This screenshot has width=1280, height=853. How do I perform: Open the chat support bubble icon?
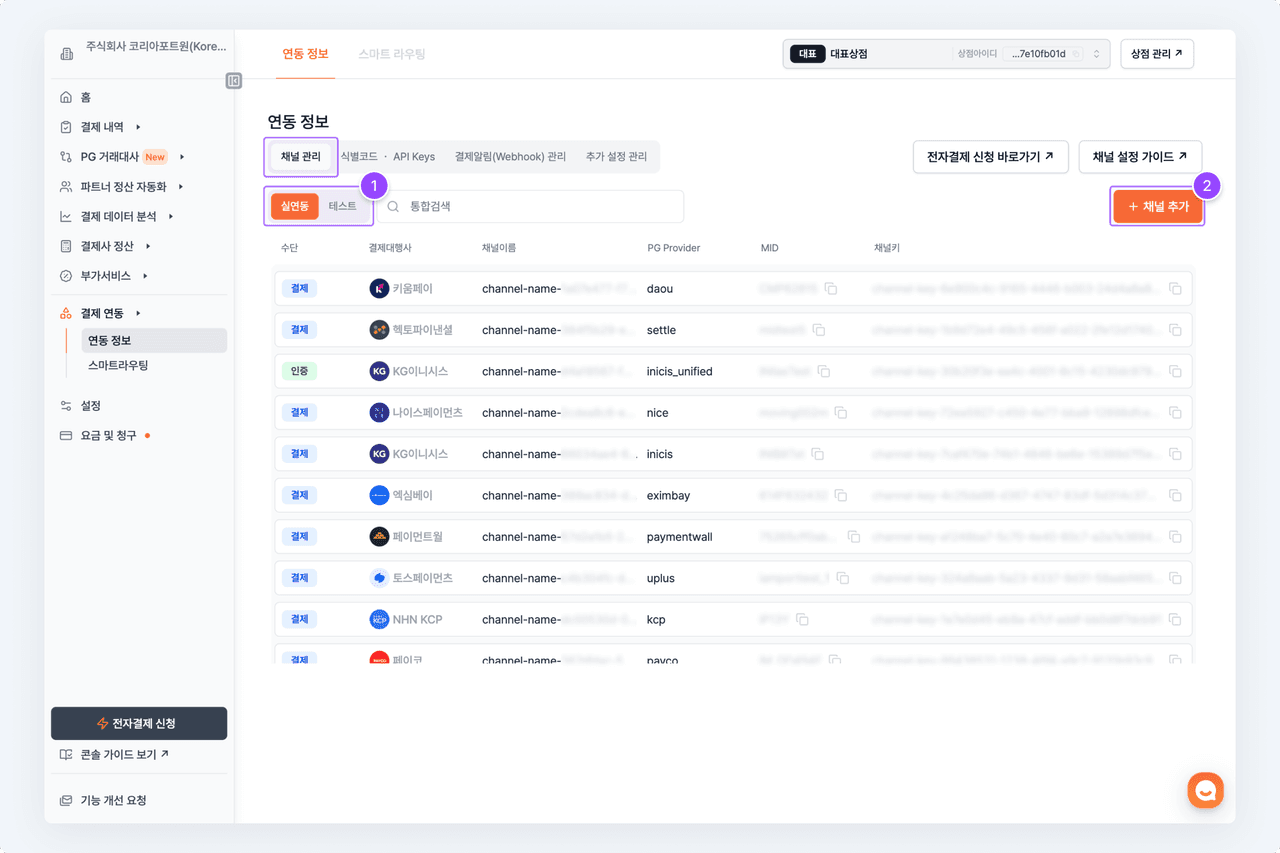pyautogui.click(x=1205, y=790)
